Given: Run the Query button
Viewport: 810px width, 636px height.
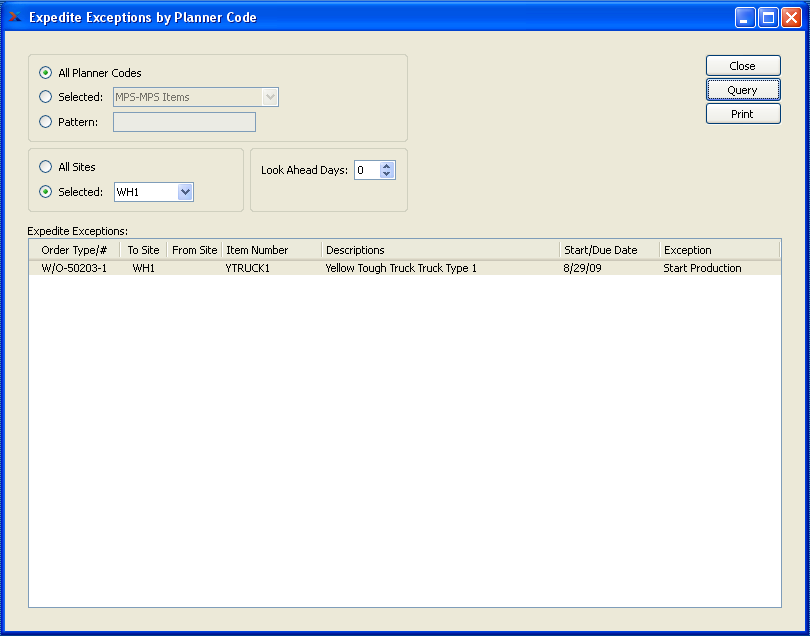Looking at the screenshot, I should click(x=743, y=90).
